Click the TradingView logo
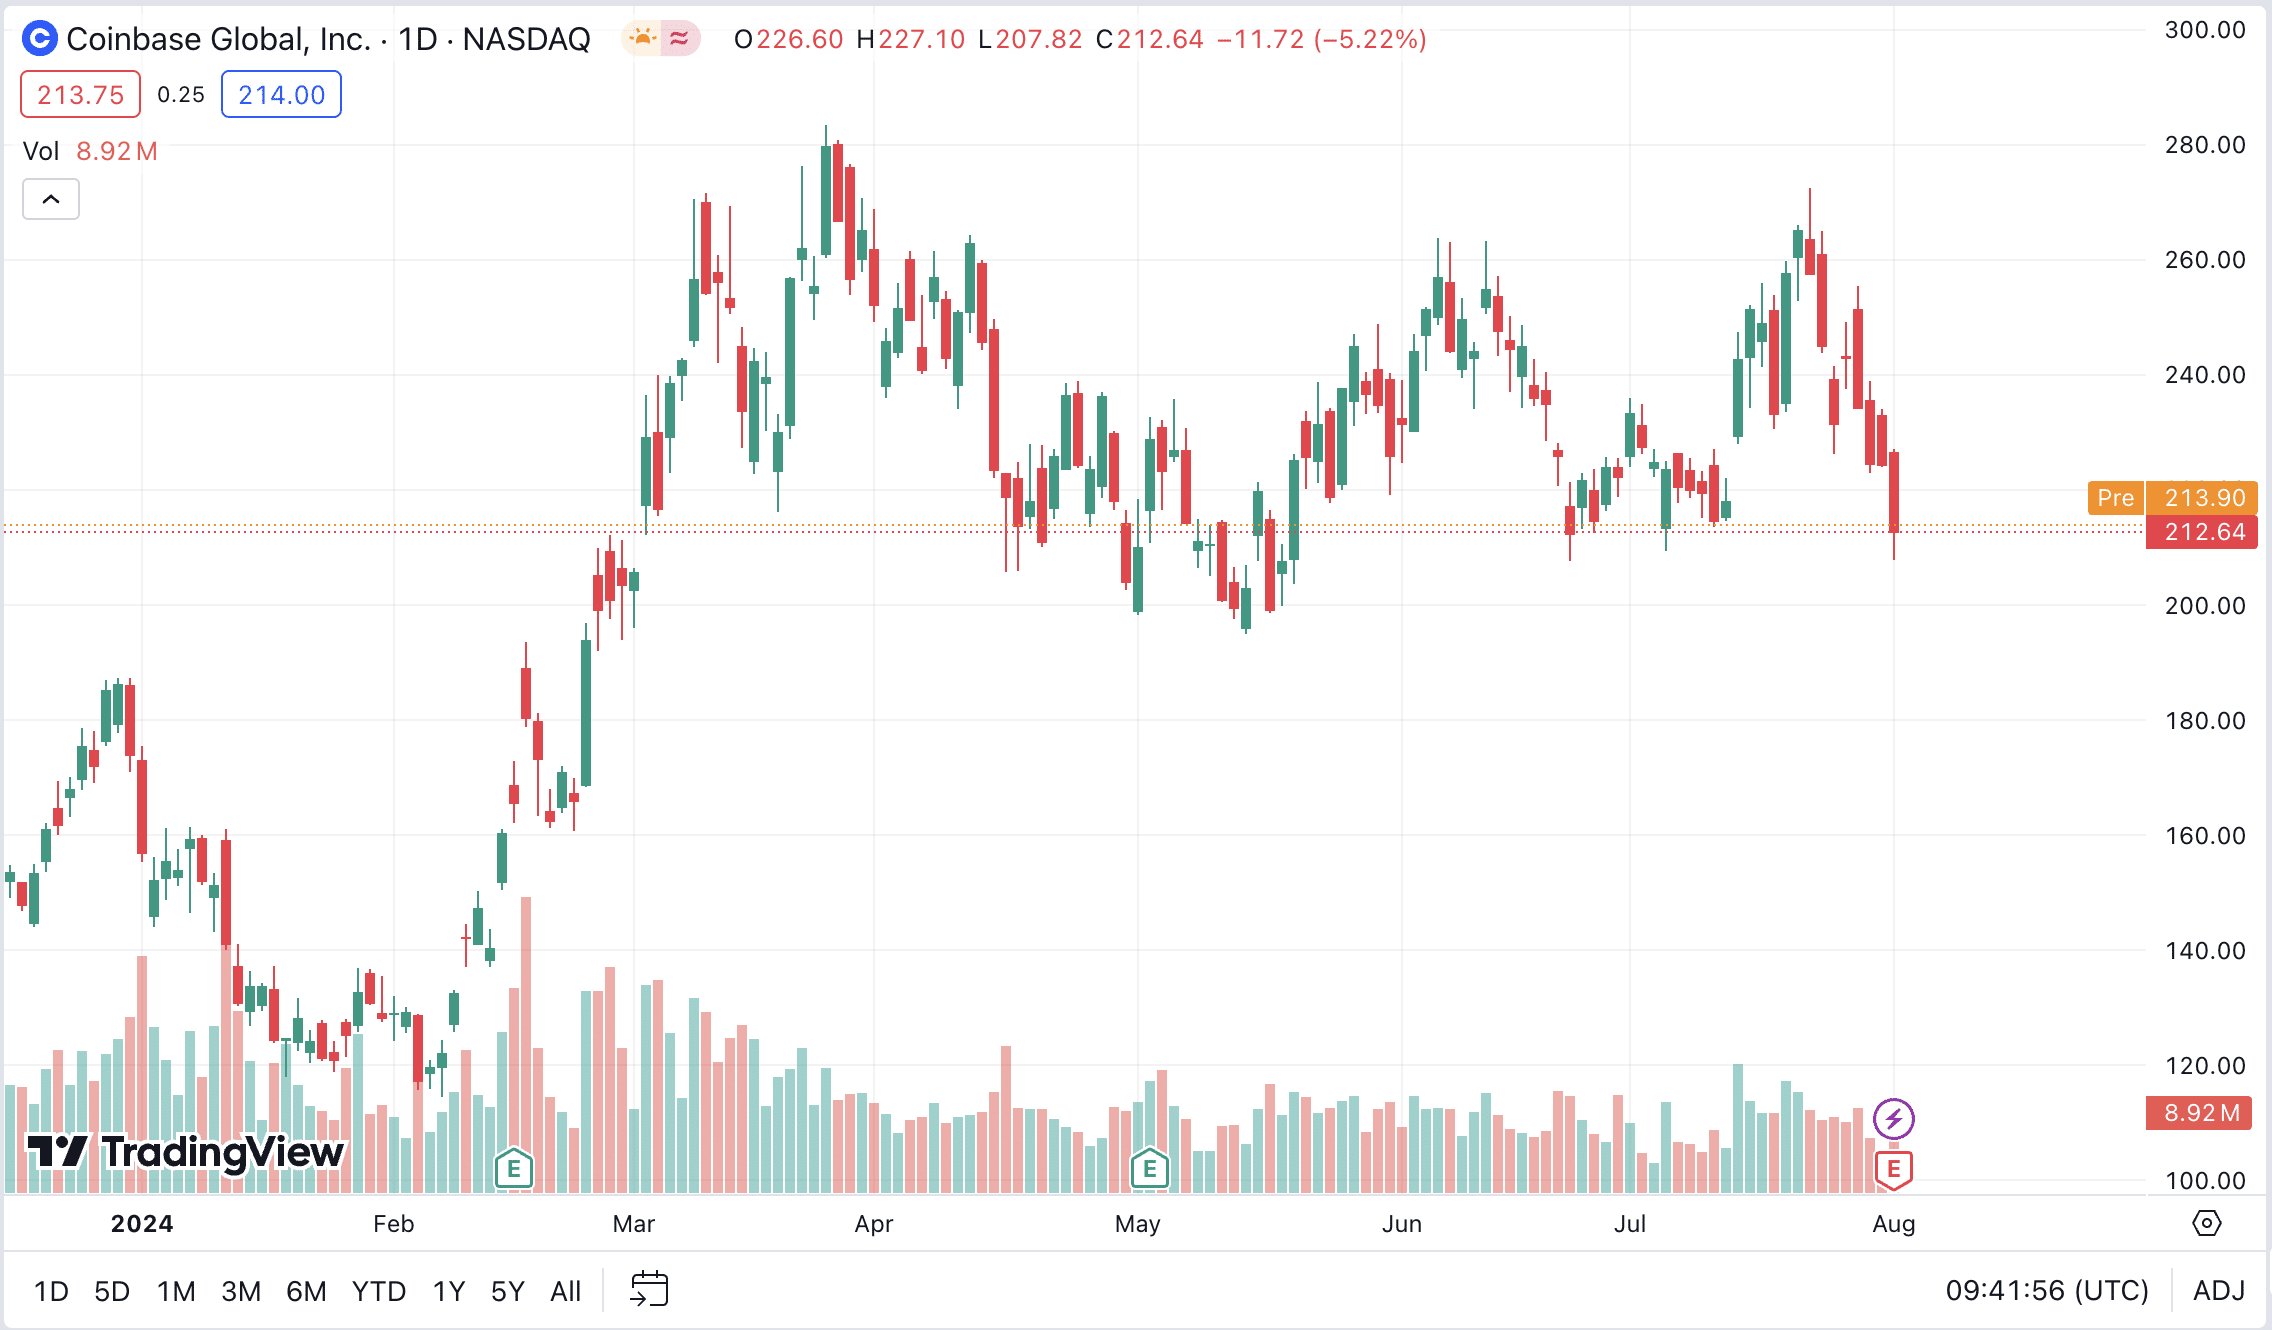The height and width of the screenshot is (1330, 2272). pos(186,1152)
